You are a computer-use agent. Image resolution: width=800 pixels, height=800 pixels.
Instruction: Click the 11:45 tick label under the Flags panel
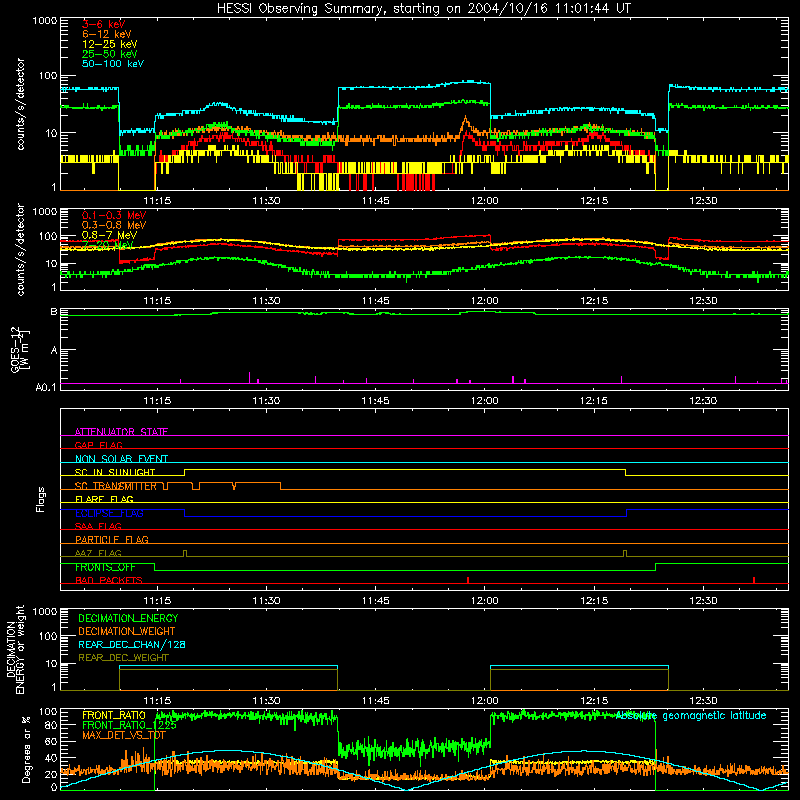tap(376, 601)
